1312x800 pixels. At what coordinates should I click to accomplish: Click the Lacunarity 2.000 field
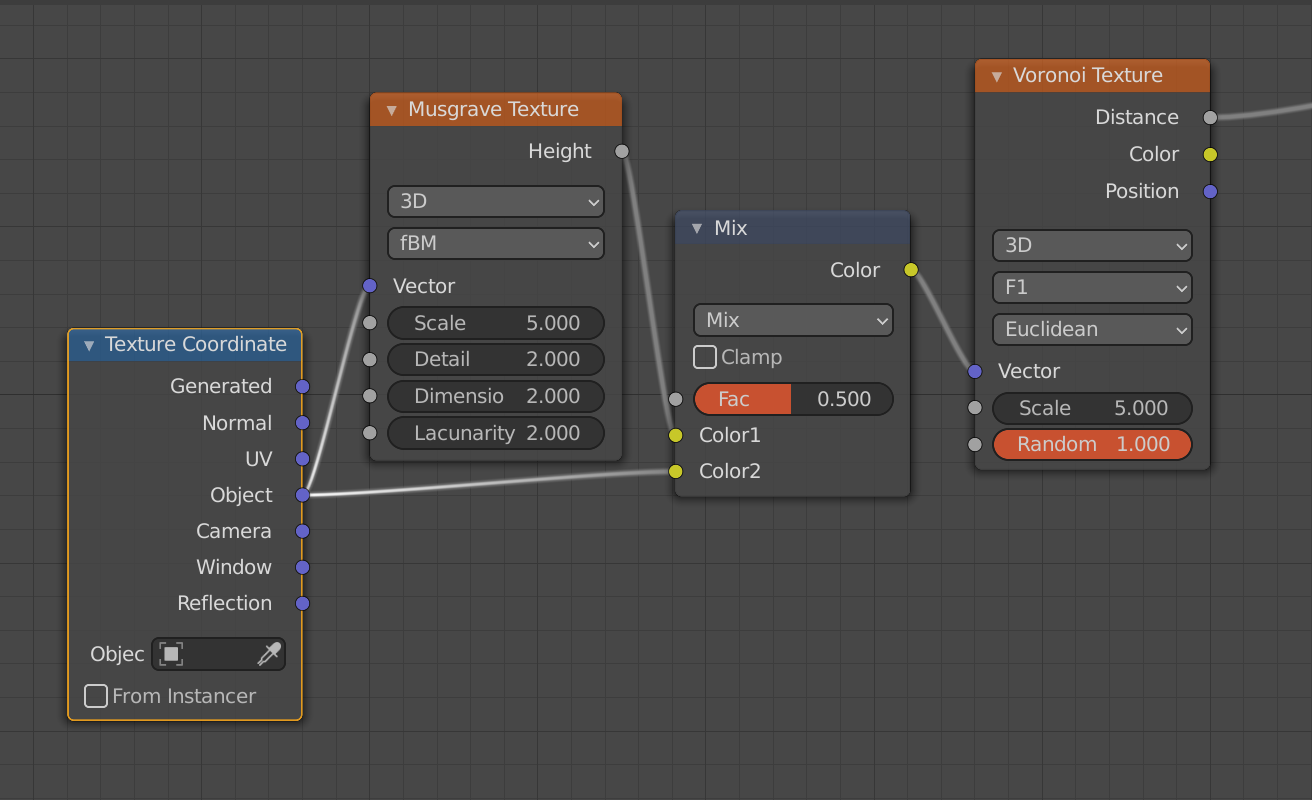point(496,433)
